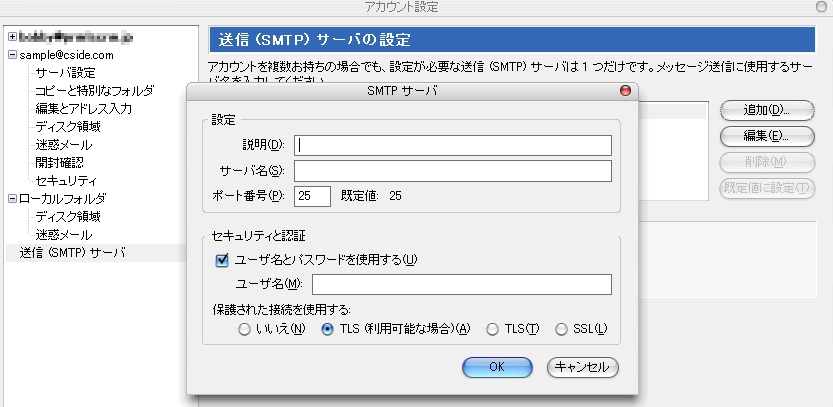Collapse the sample@cside.com account tree

pos(11,55)
